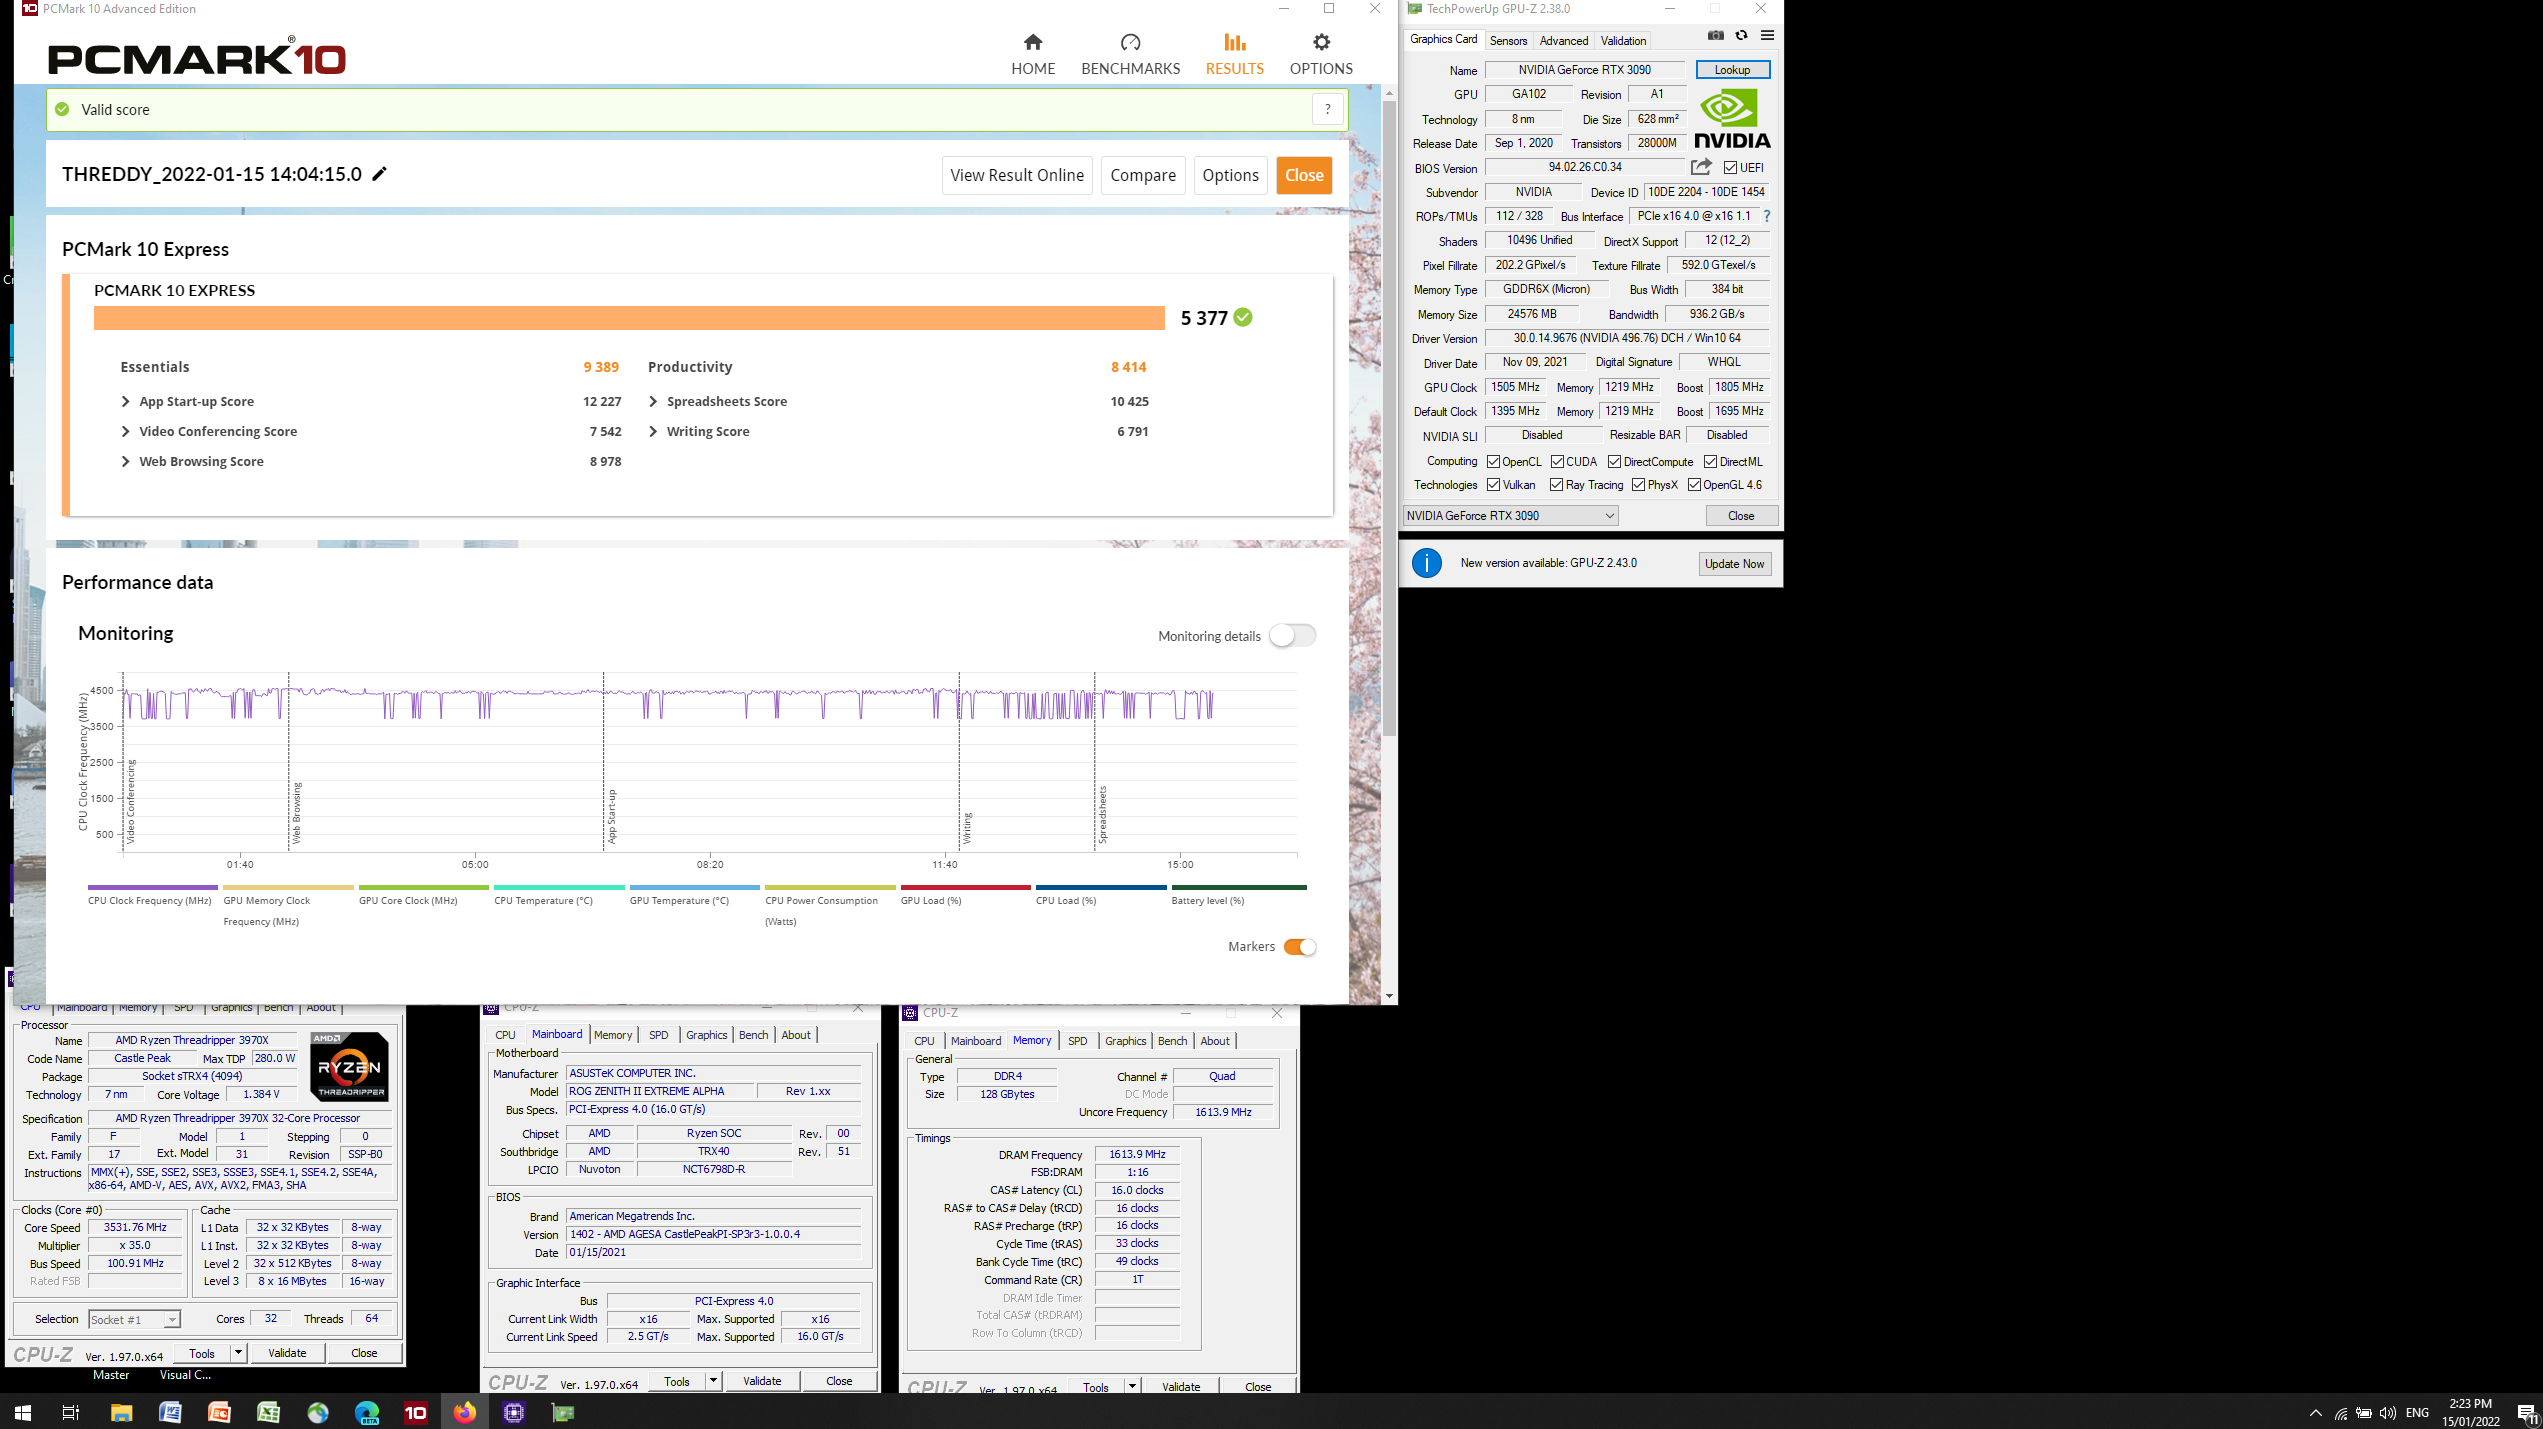Screen dimensions: 2543x1429
Task: Expand App Start-up Score row
Action: tap(126, 401)
